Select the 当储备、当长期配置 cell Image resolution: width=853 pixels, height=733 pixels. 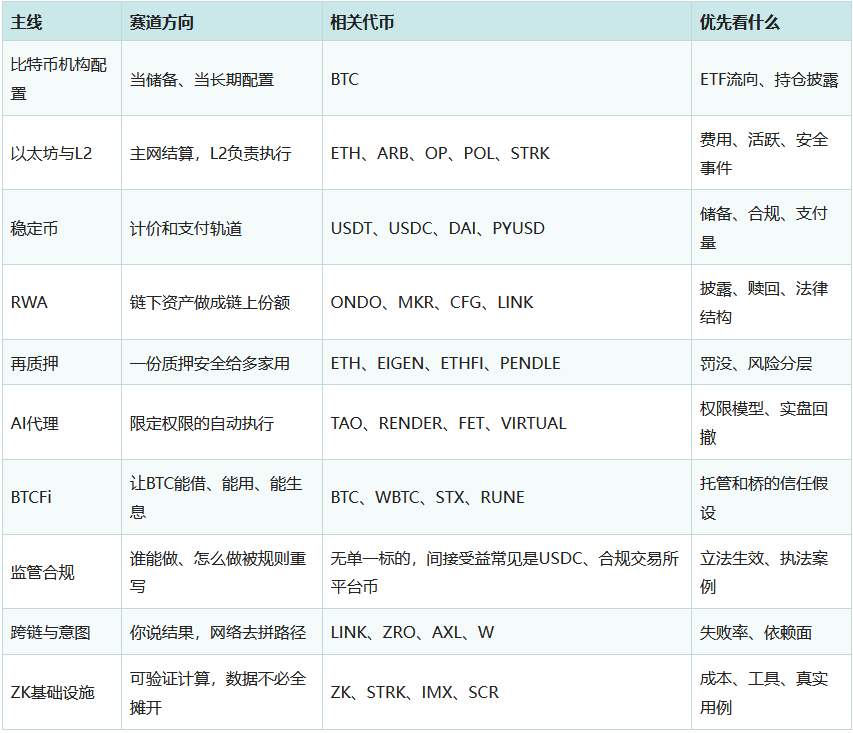222,78
